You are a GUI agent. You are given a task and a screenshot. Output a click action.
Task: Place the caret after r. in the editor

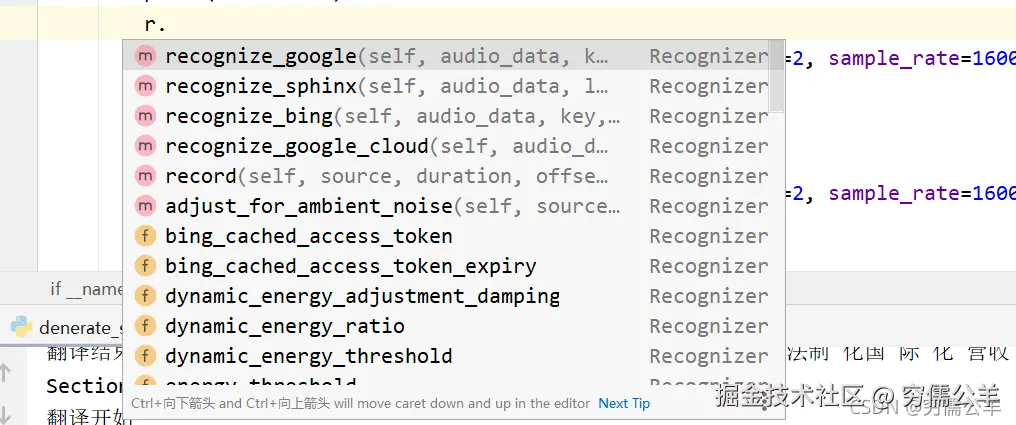(168, 25)
